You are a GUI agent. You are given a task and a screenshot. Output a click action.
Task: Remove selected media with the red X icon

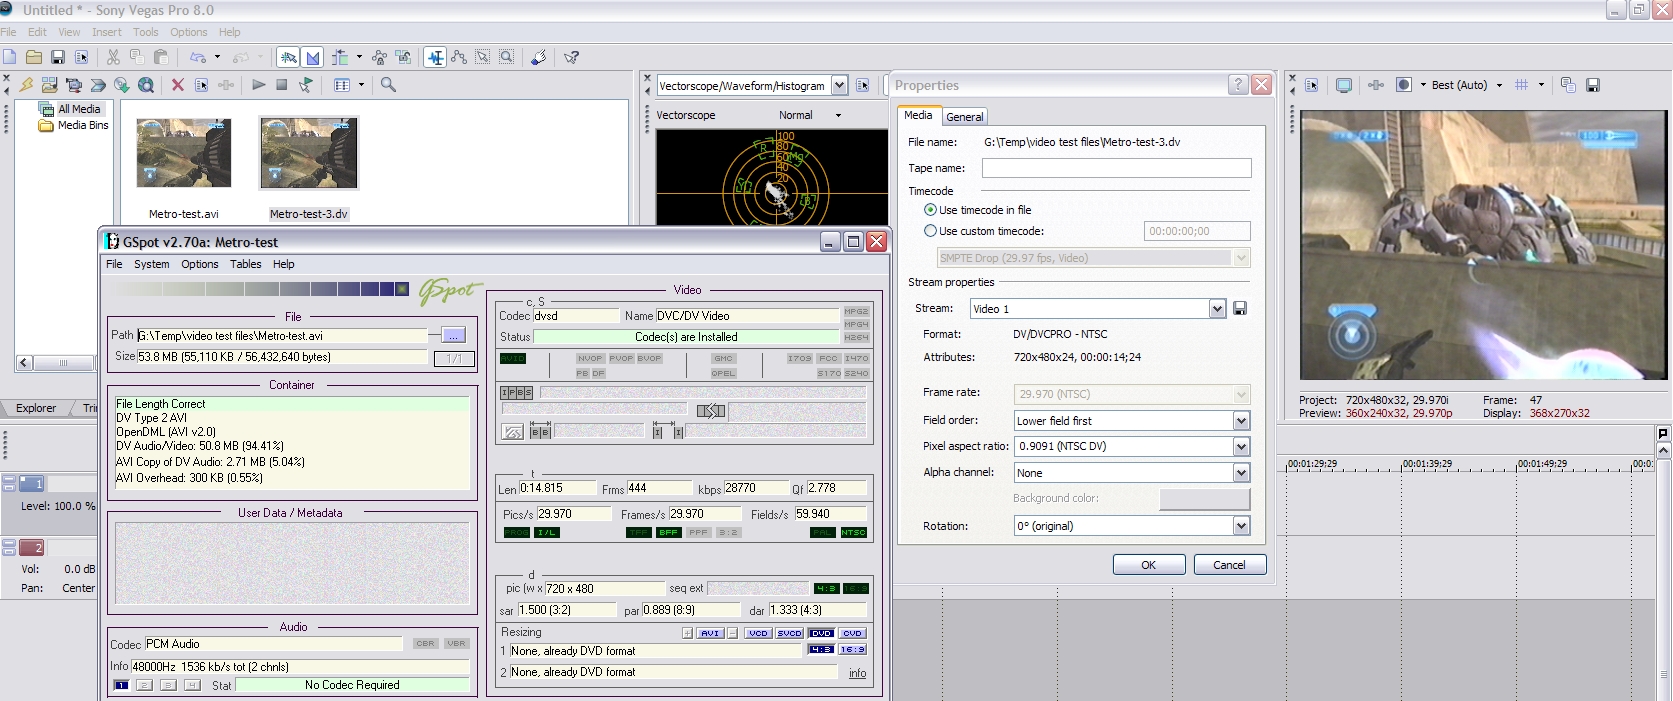(x=178, y=85)
